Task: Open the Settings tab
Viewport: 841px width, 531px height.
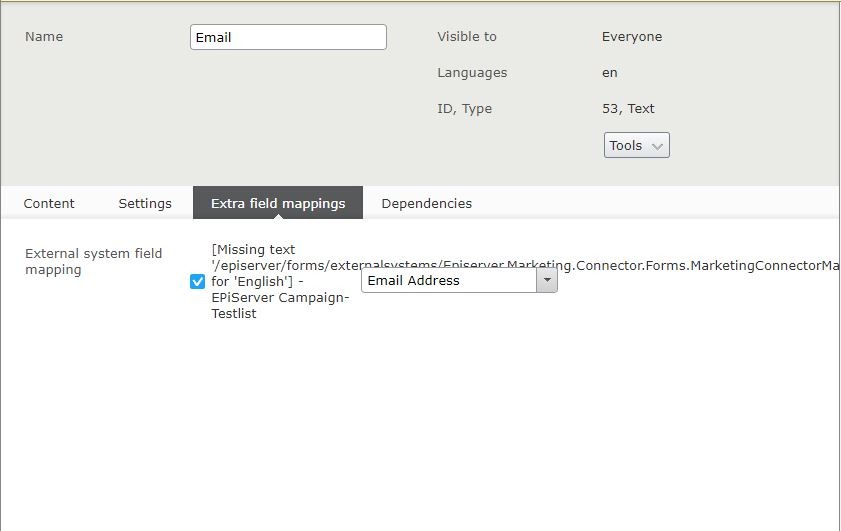Action: [x=145, y=203]
